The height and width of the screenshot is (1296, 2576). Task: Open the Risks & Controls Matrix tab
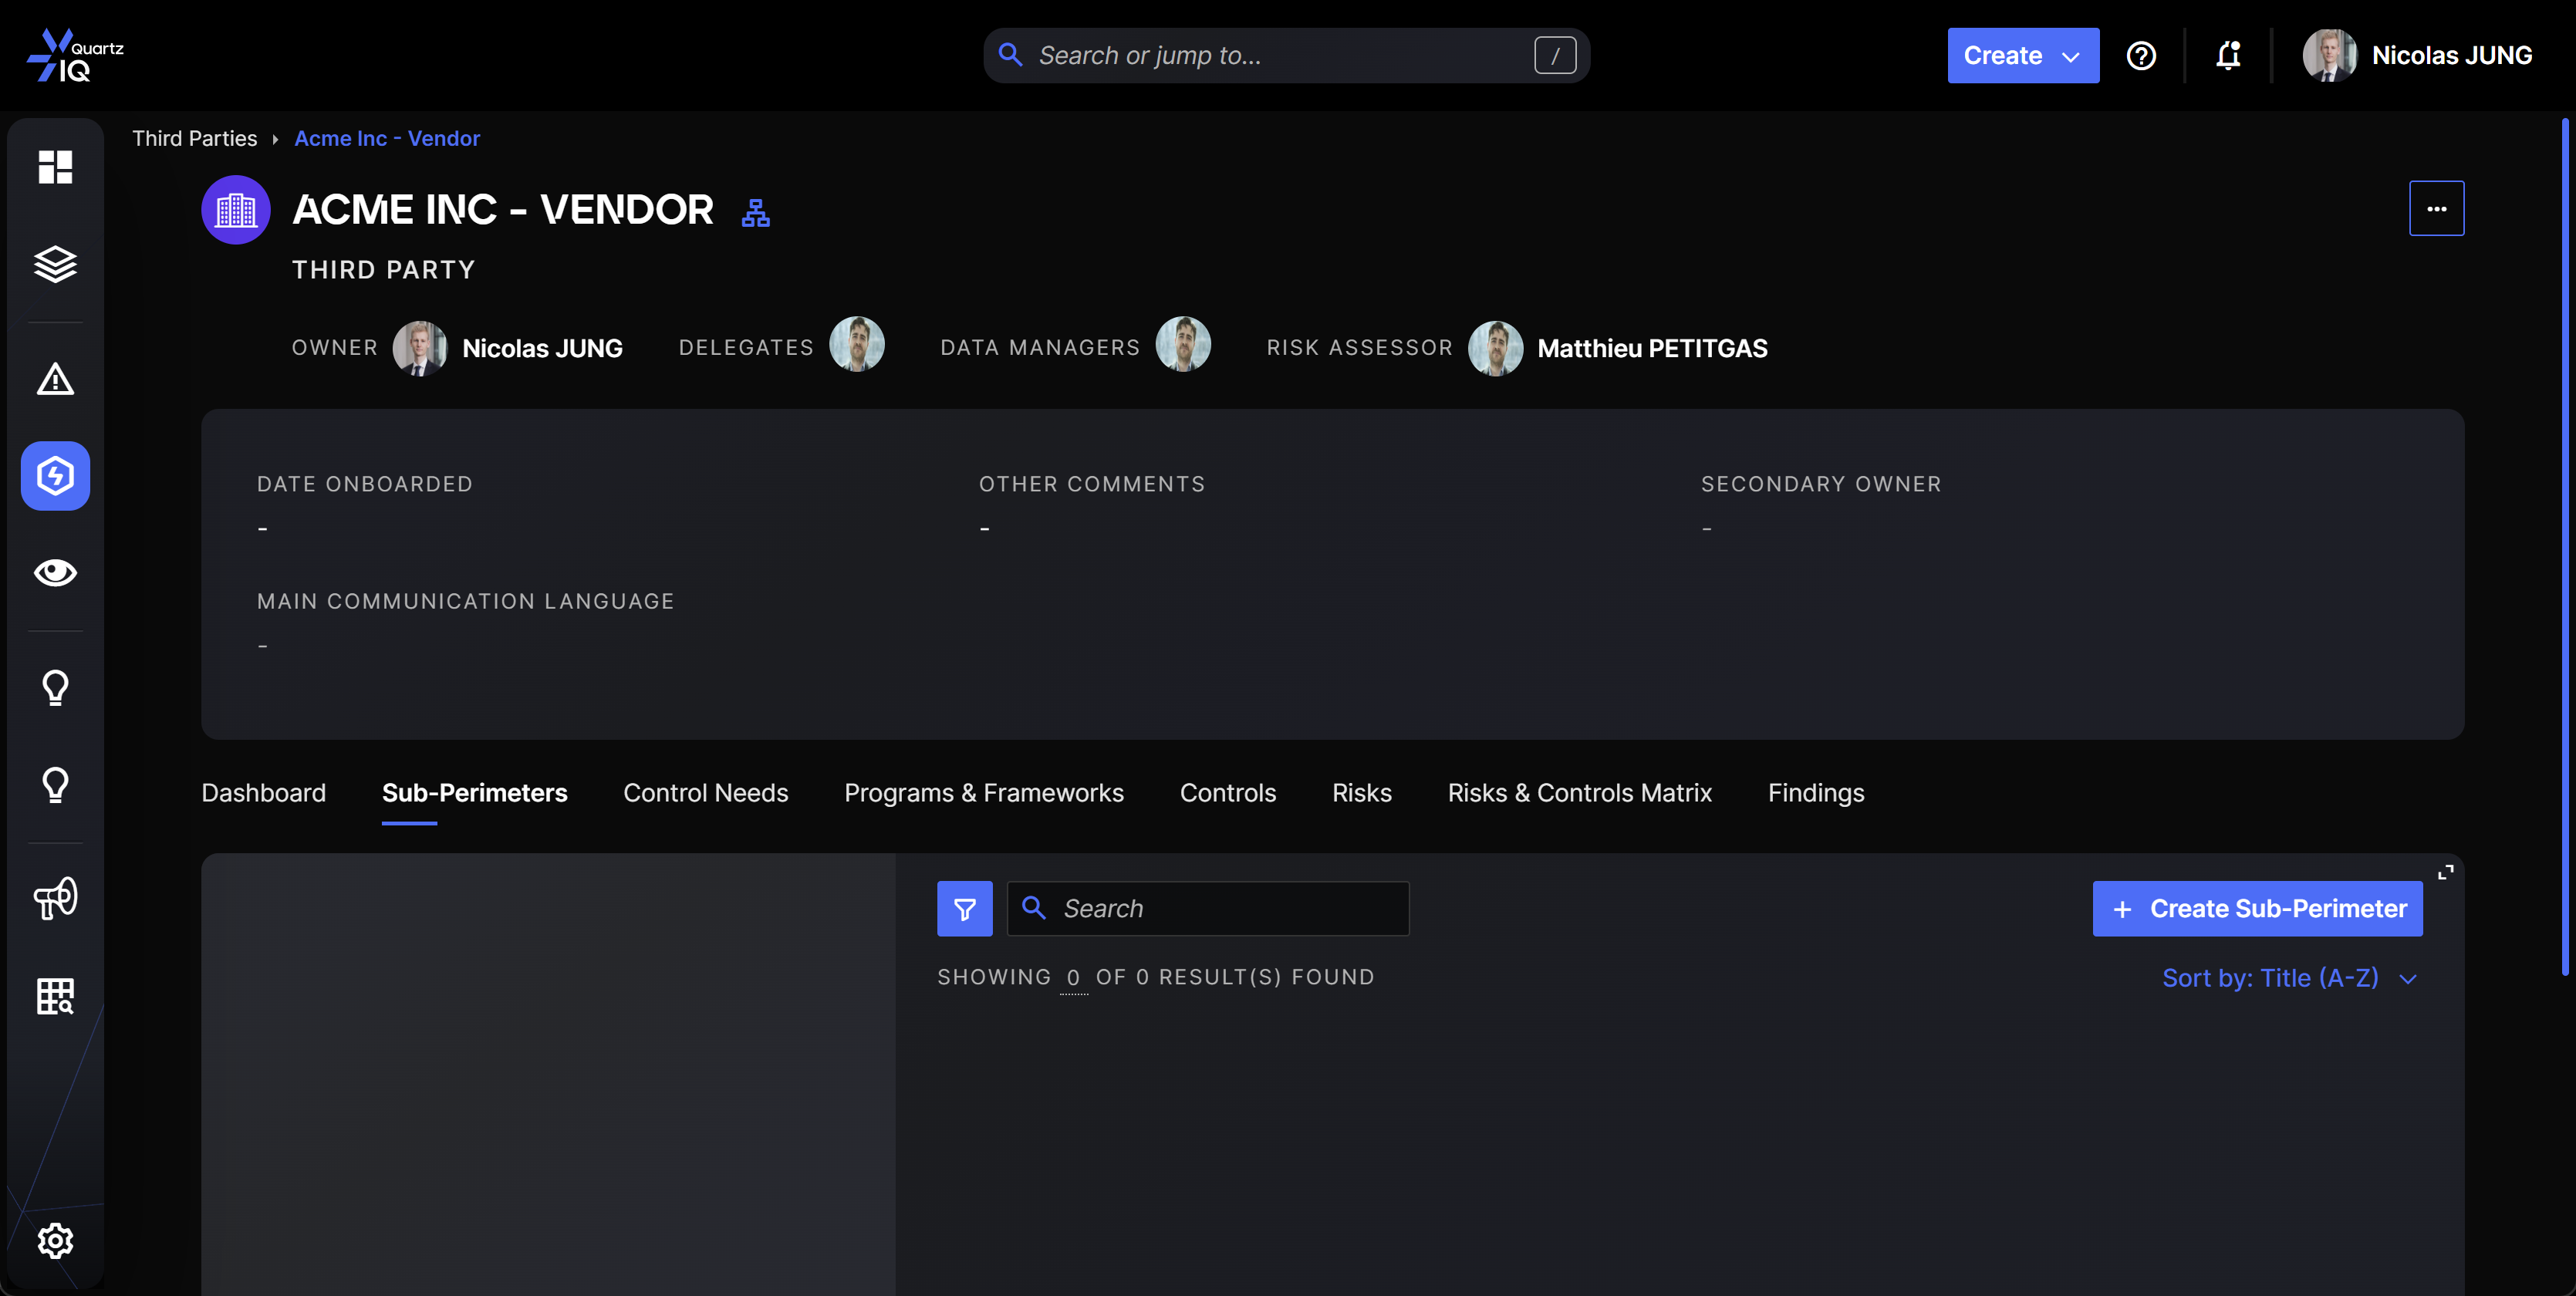1579,792
